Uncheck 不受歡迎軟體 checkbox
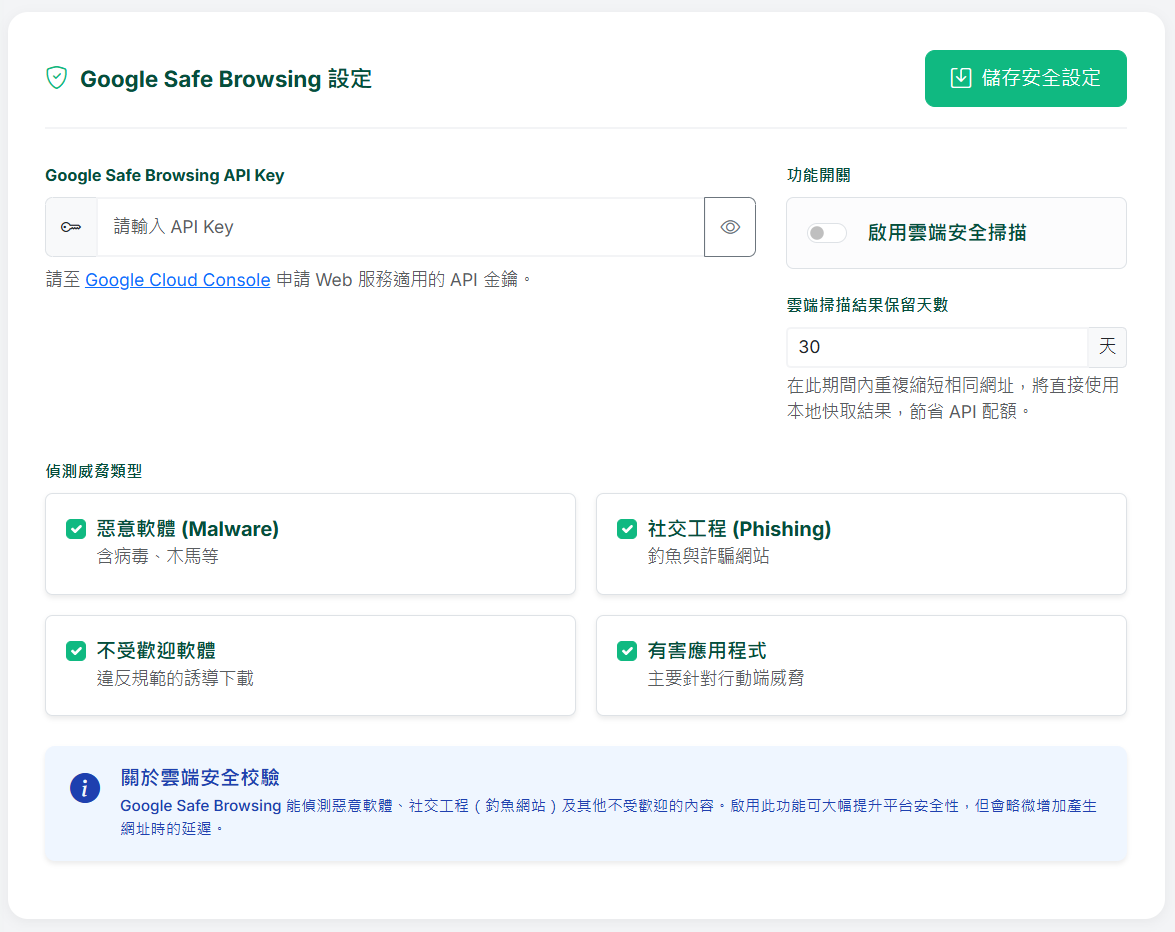1175x932 pixels. [x=76, y=651]
